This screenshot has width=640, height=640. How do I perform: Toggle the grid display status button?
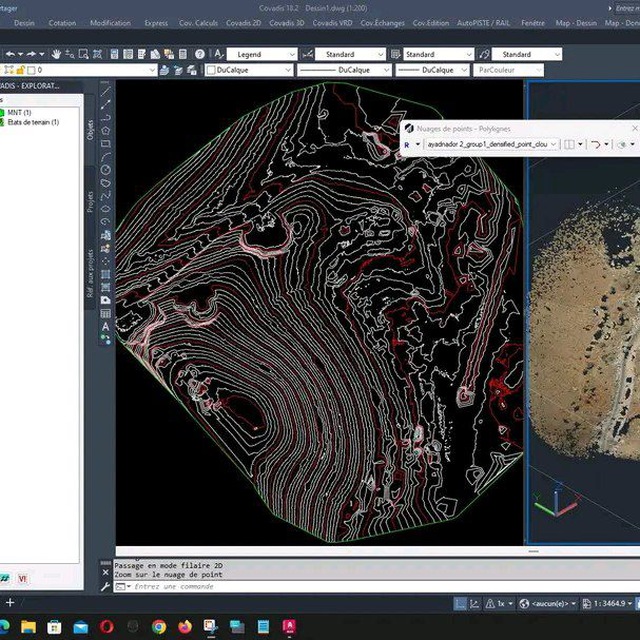coord(460,603)
